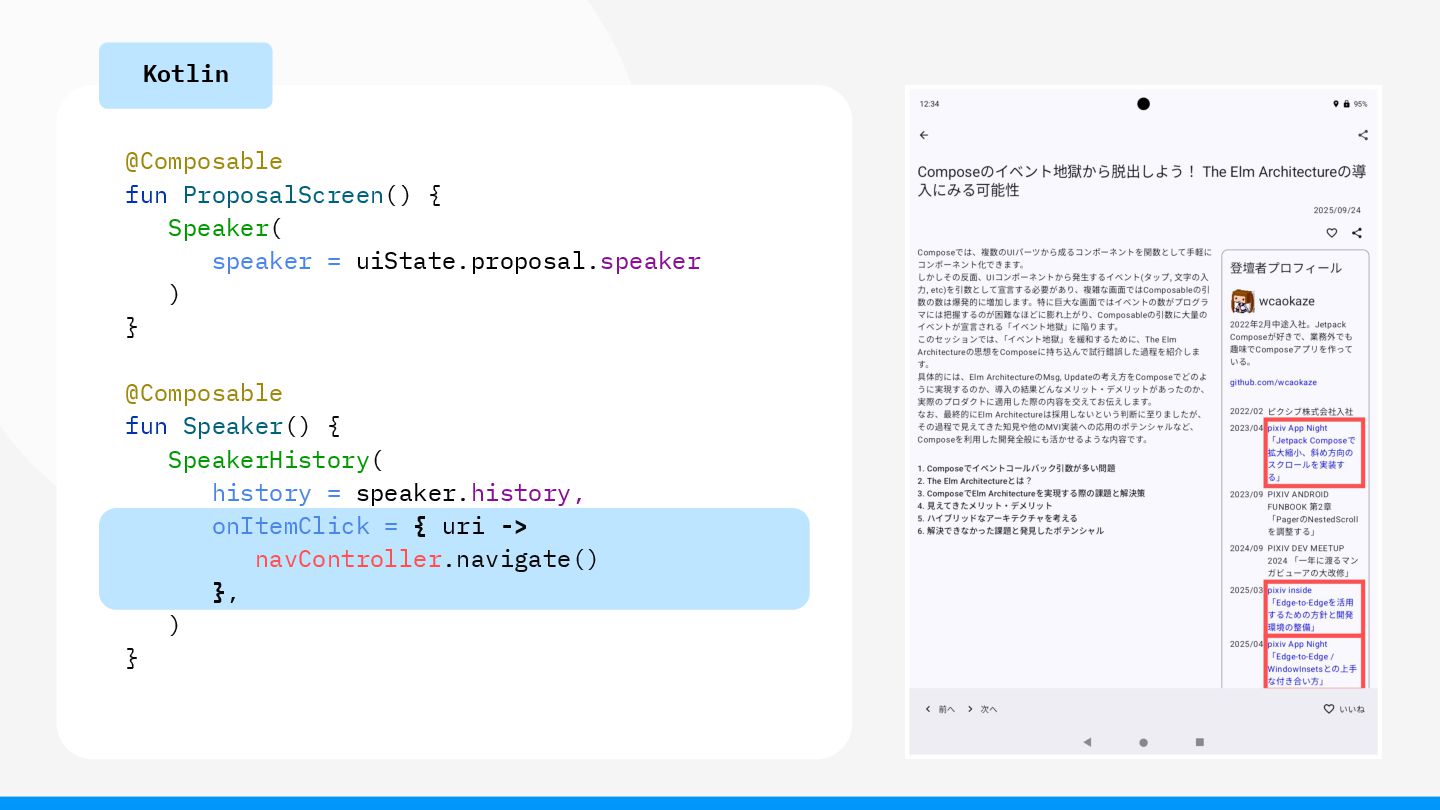Tap the heart icon below the date 2025/09/24

pos(1332,233)
